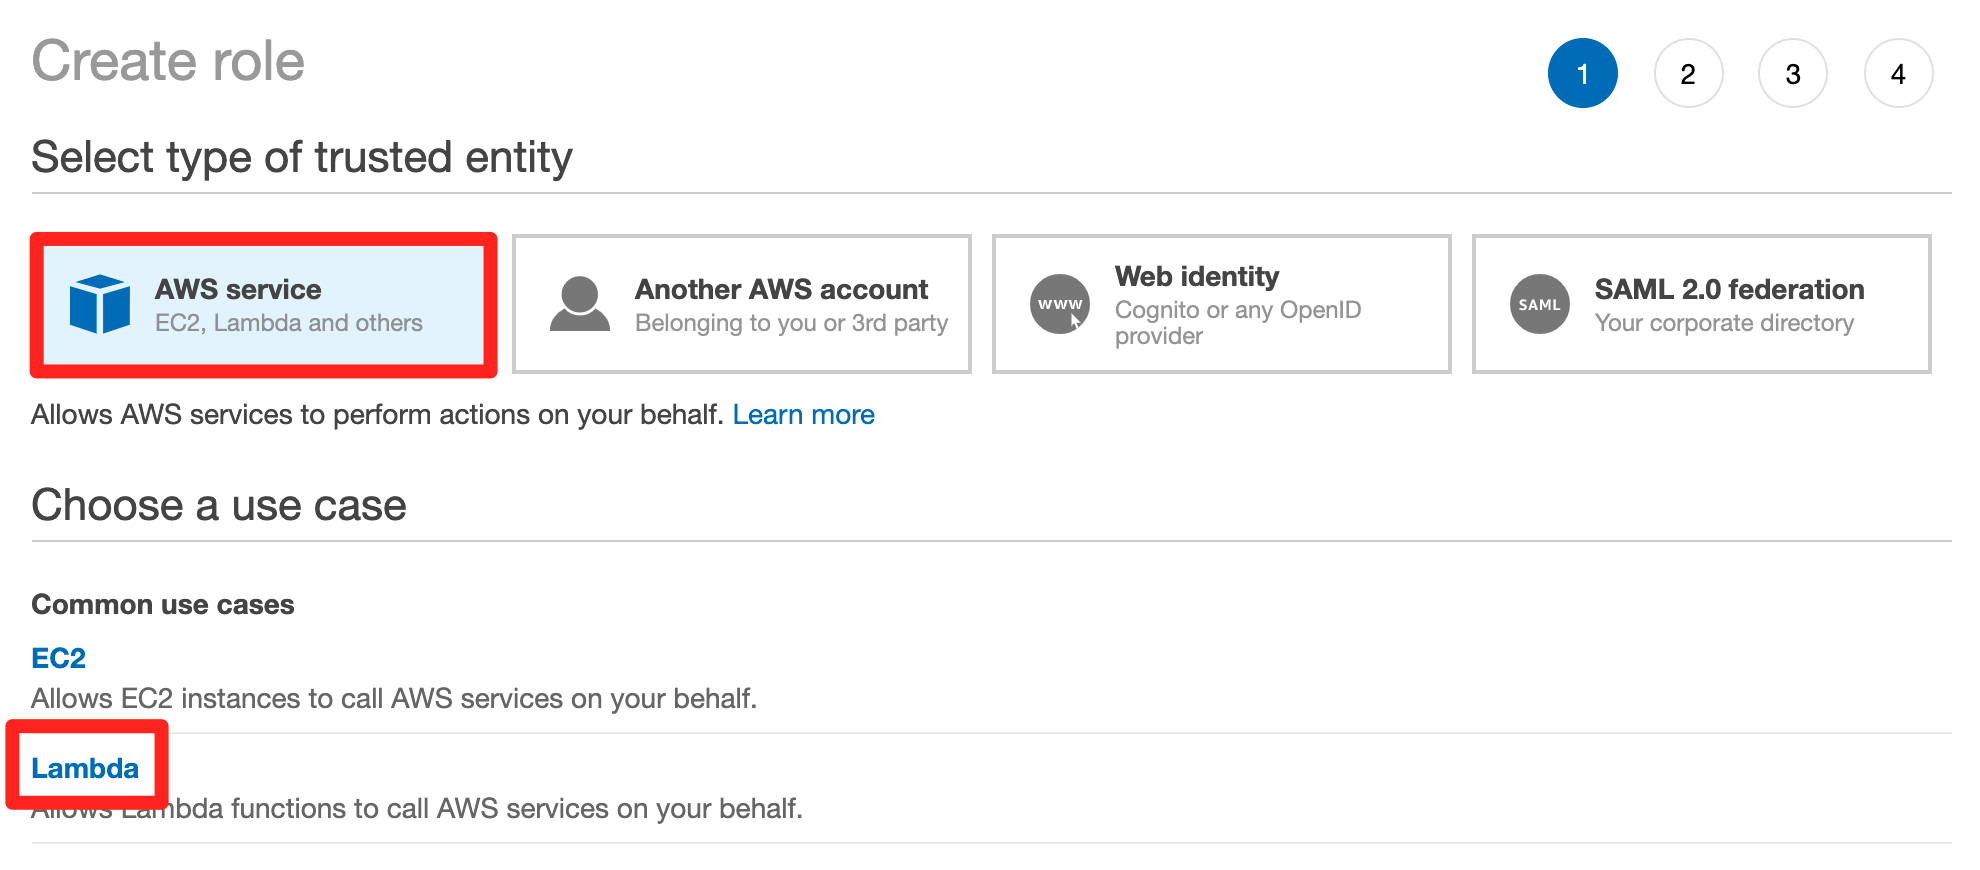Click the EC2 instances description text
Viewport: 1980px width, 870px height.
point(394,698)
